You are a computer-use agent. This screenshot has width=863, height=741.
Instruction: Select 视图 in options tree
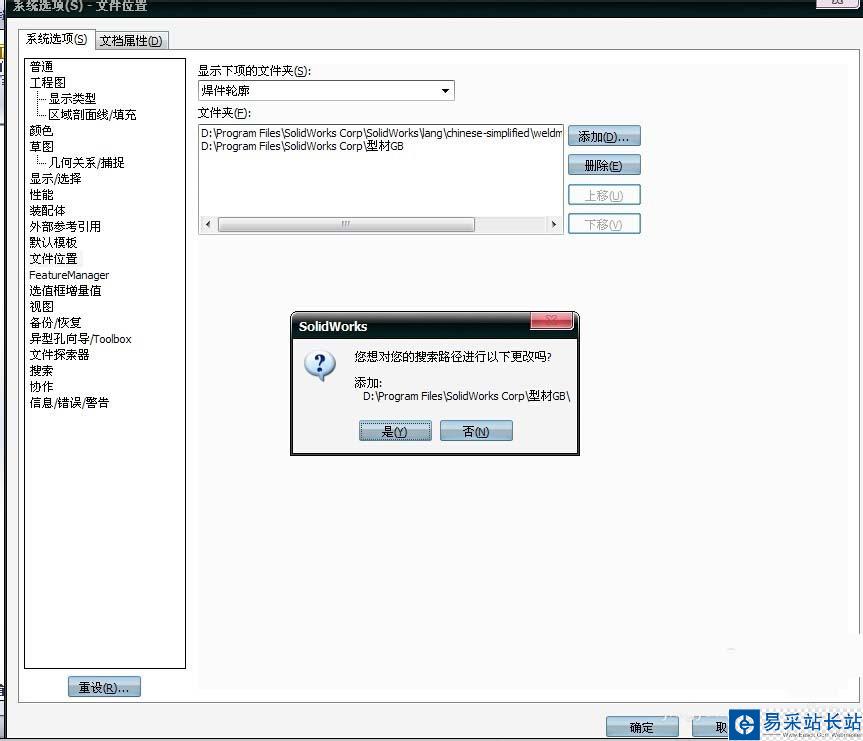[x=41, y=307]
